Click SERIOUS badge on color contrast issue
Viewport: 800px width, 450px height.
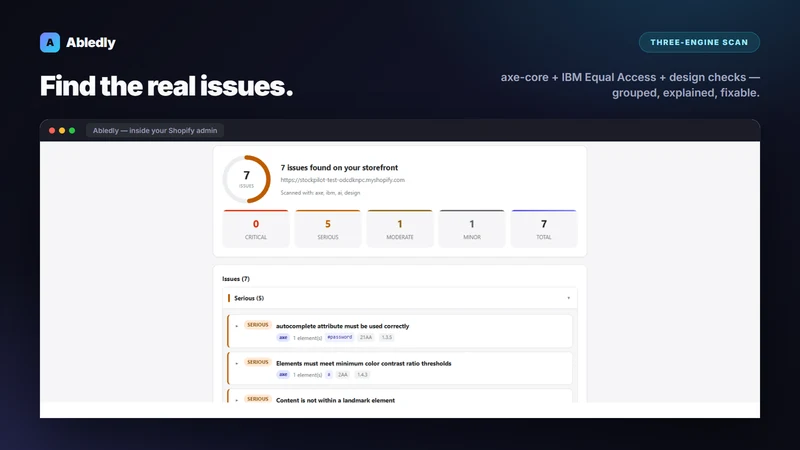tap(258, 362)
